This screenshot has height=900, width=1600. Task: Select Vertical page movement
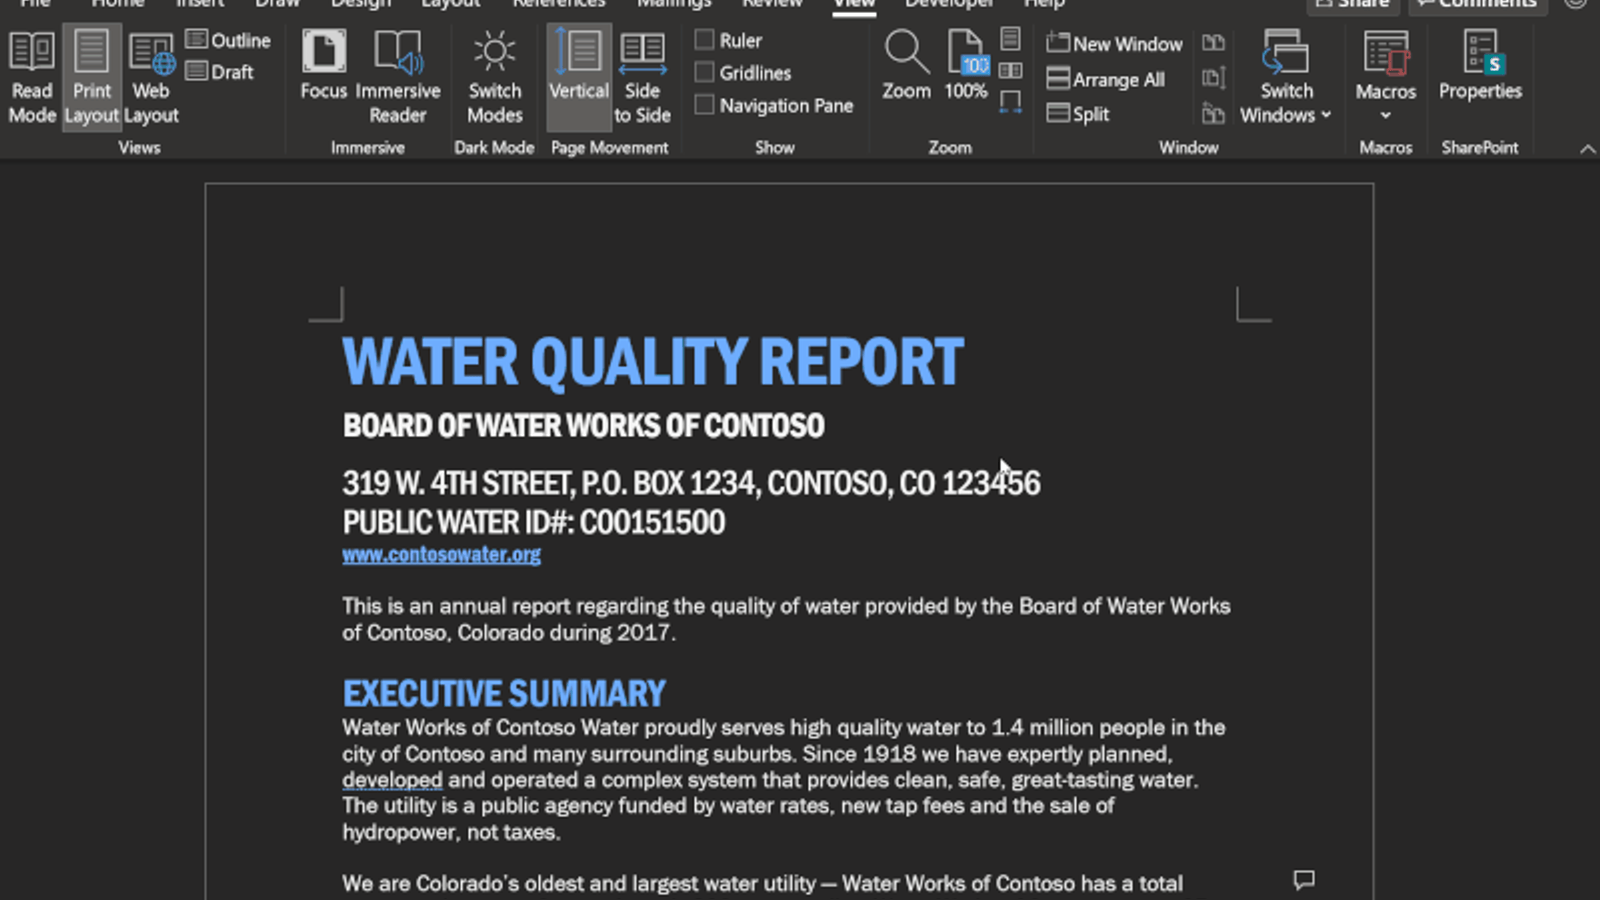click(x=579, y=78)
